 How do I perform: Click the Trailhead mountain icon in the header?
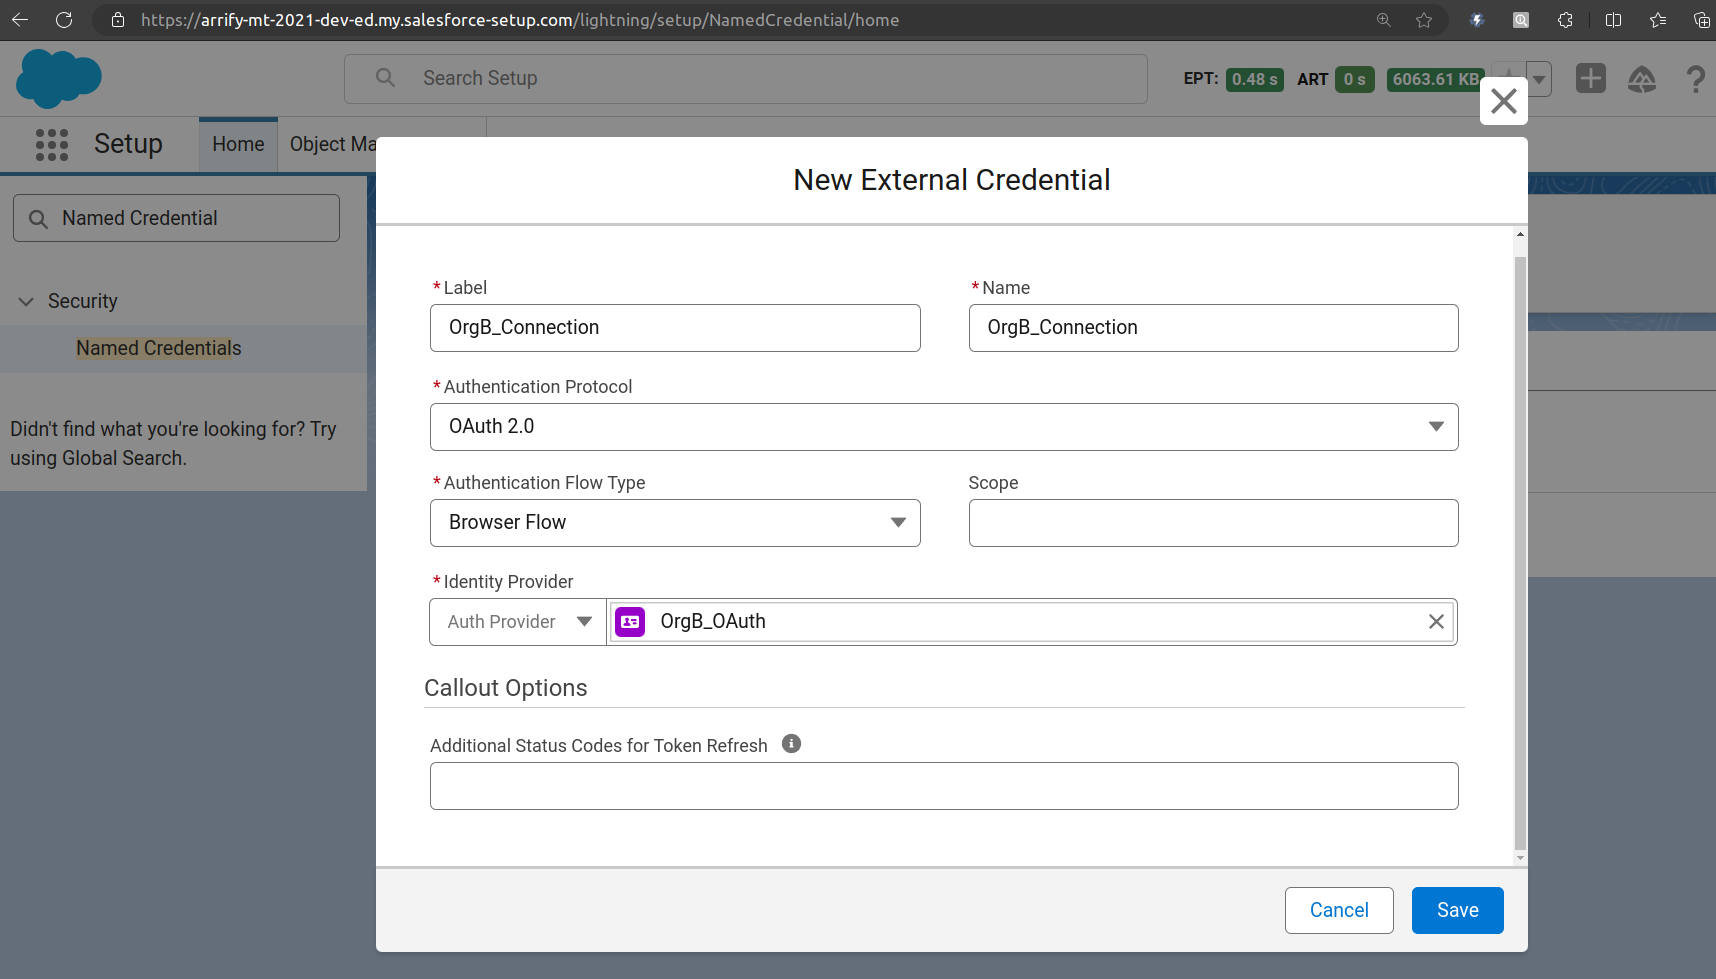tap(1643, 79)
